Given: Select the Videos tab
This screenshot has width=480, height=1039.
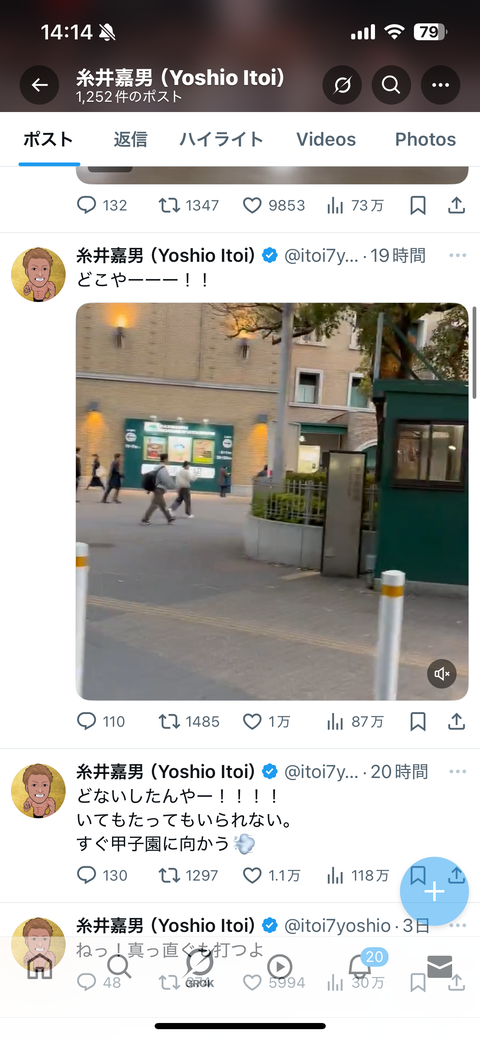Looking at the screenshot, I should [326, 139].
